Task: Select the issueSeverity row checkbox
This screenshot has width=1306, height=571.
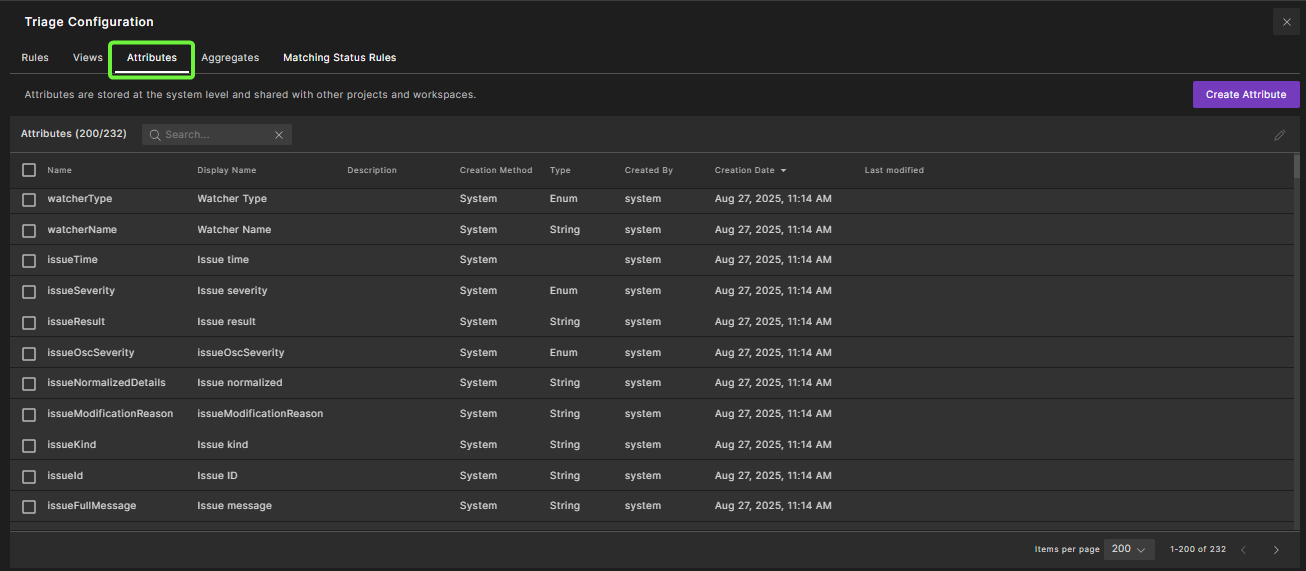Action: (29, 291)
